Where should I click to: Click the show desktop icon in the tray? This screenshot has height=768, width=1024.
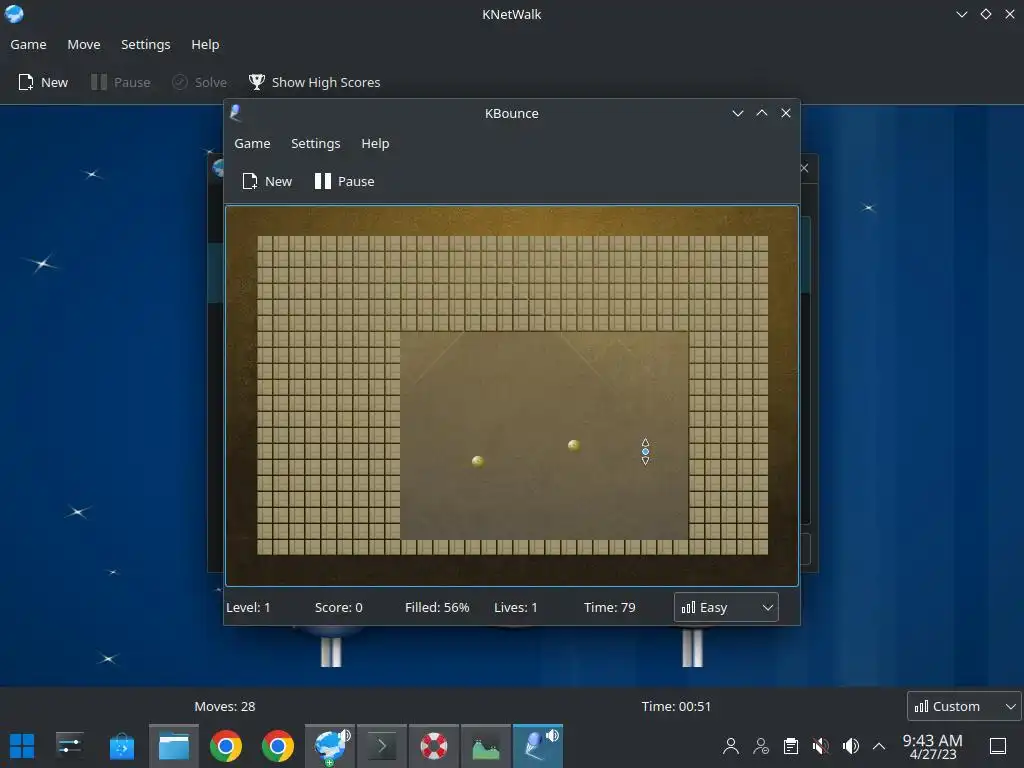point(998,746)
